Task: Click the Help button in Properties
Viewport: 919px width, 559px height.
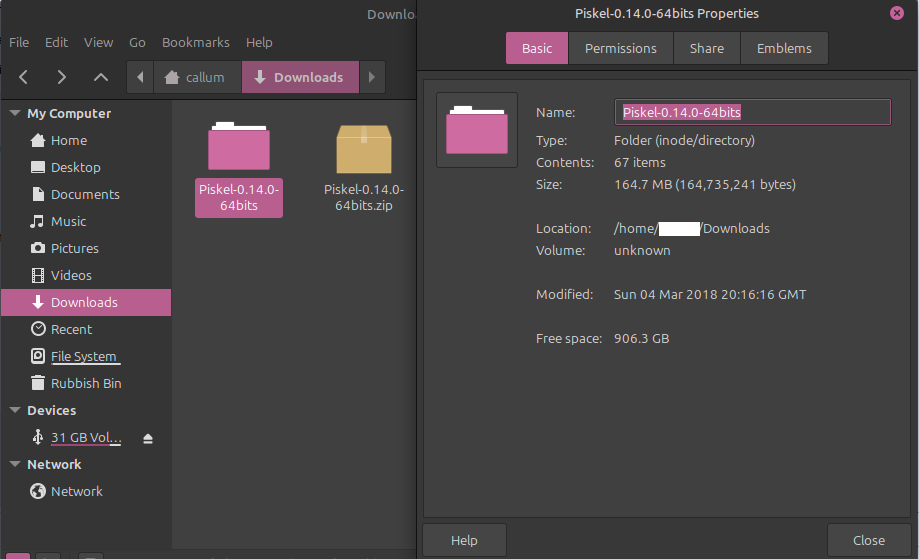Action: (464, 540)
